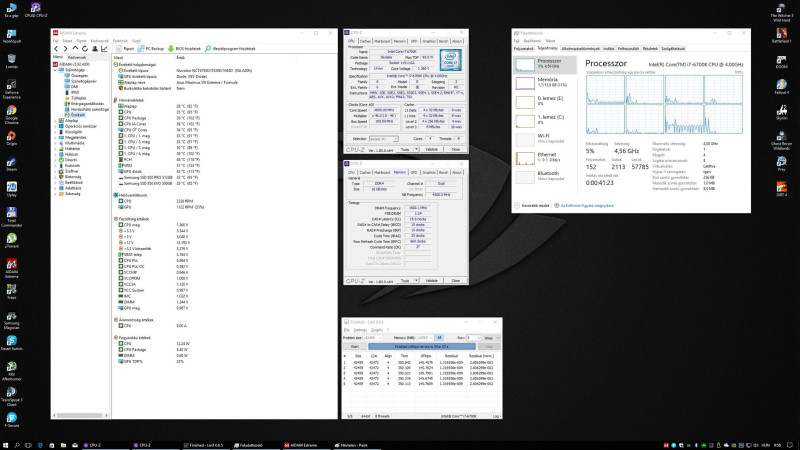Image resolution: width=800 pixels, height=450 pixels.
Task: Open Settings menu in LinX
Action: point(360,330)
